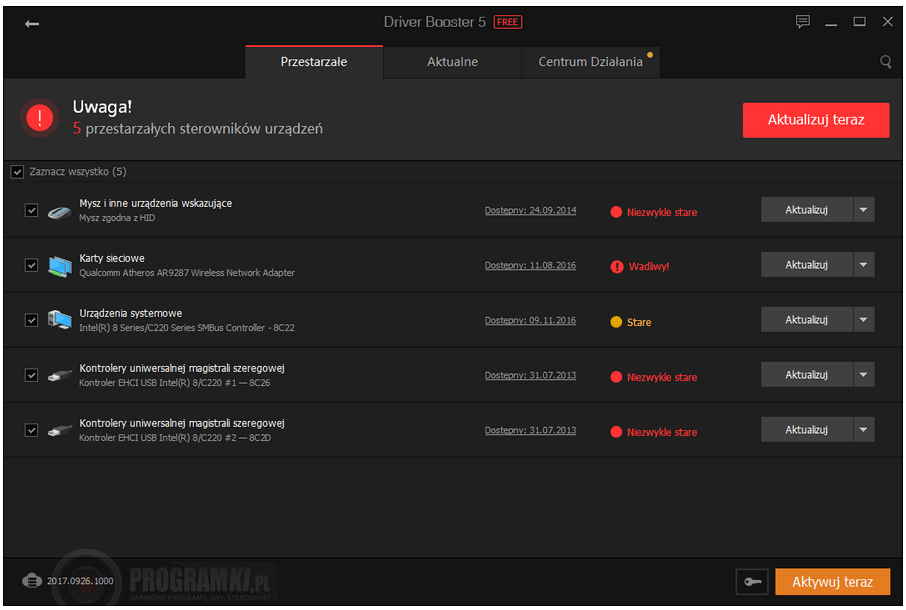This screenshot has width=906, height=610.
Task: Click red status dot for Mysz zgodna z HID
Action: click(x=616, y=212)
